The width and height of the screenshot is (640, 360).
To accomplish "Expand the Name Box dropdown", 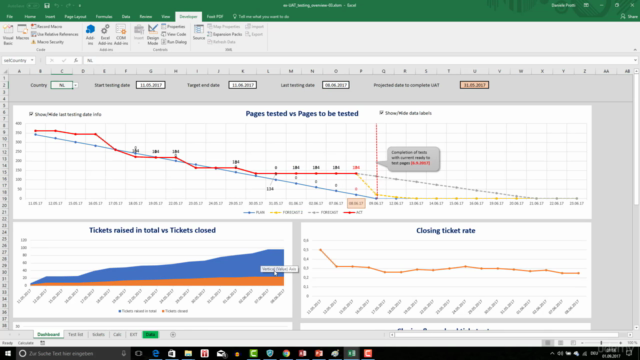I will 32,60.
